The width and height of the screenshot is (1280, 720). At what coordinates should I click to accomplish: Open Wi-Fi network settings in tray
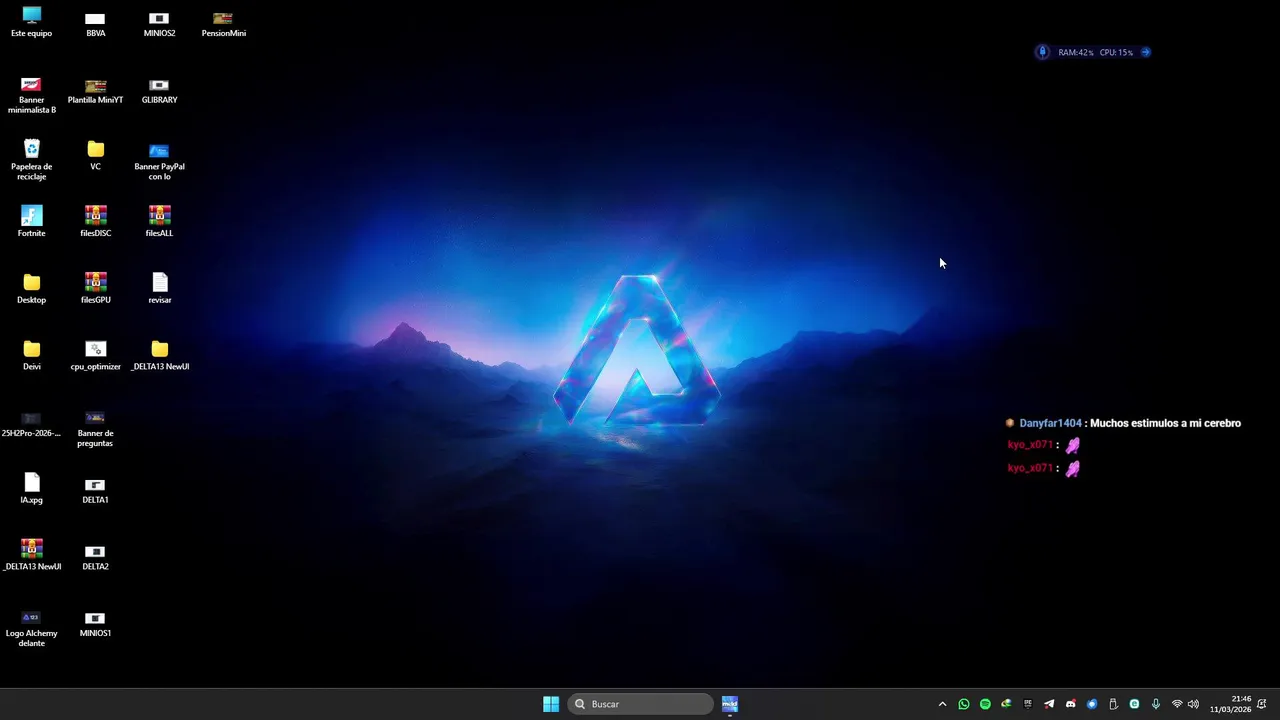point(1177,704)
